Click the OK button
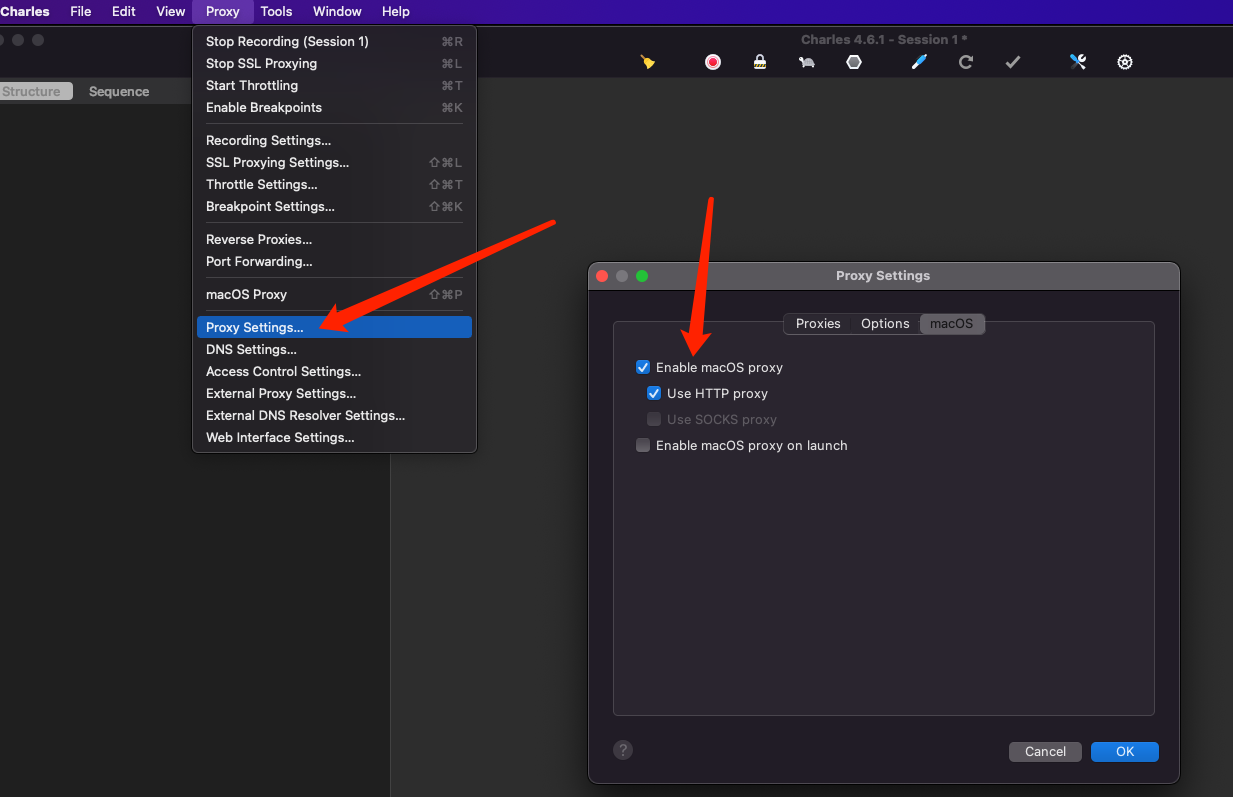 pos(1125,751)
